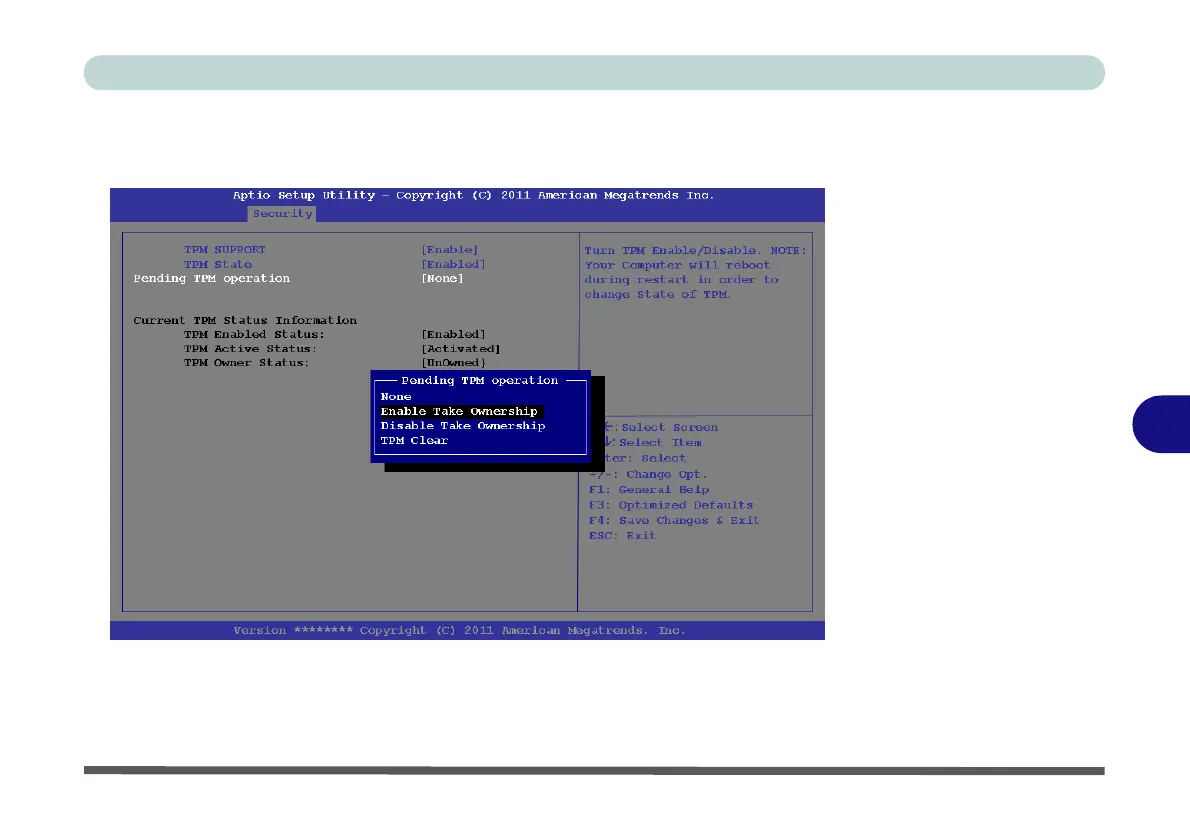The width and height of the screenshot is (1190, 838).
Task: Click F3: Optimized Defaults hint
Action: [x=671, y=505]
